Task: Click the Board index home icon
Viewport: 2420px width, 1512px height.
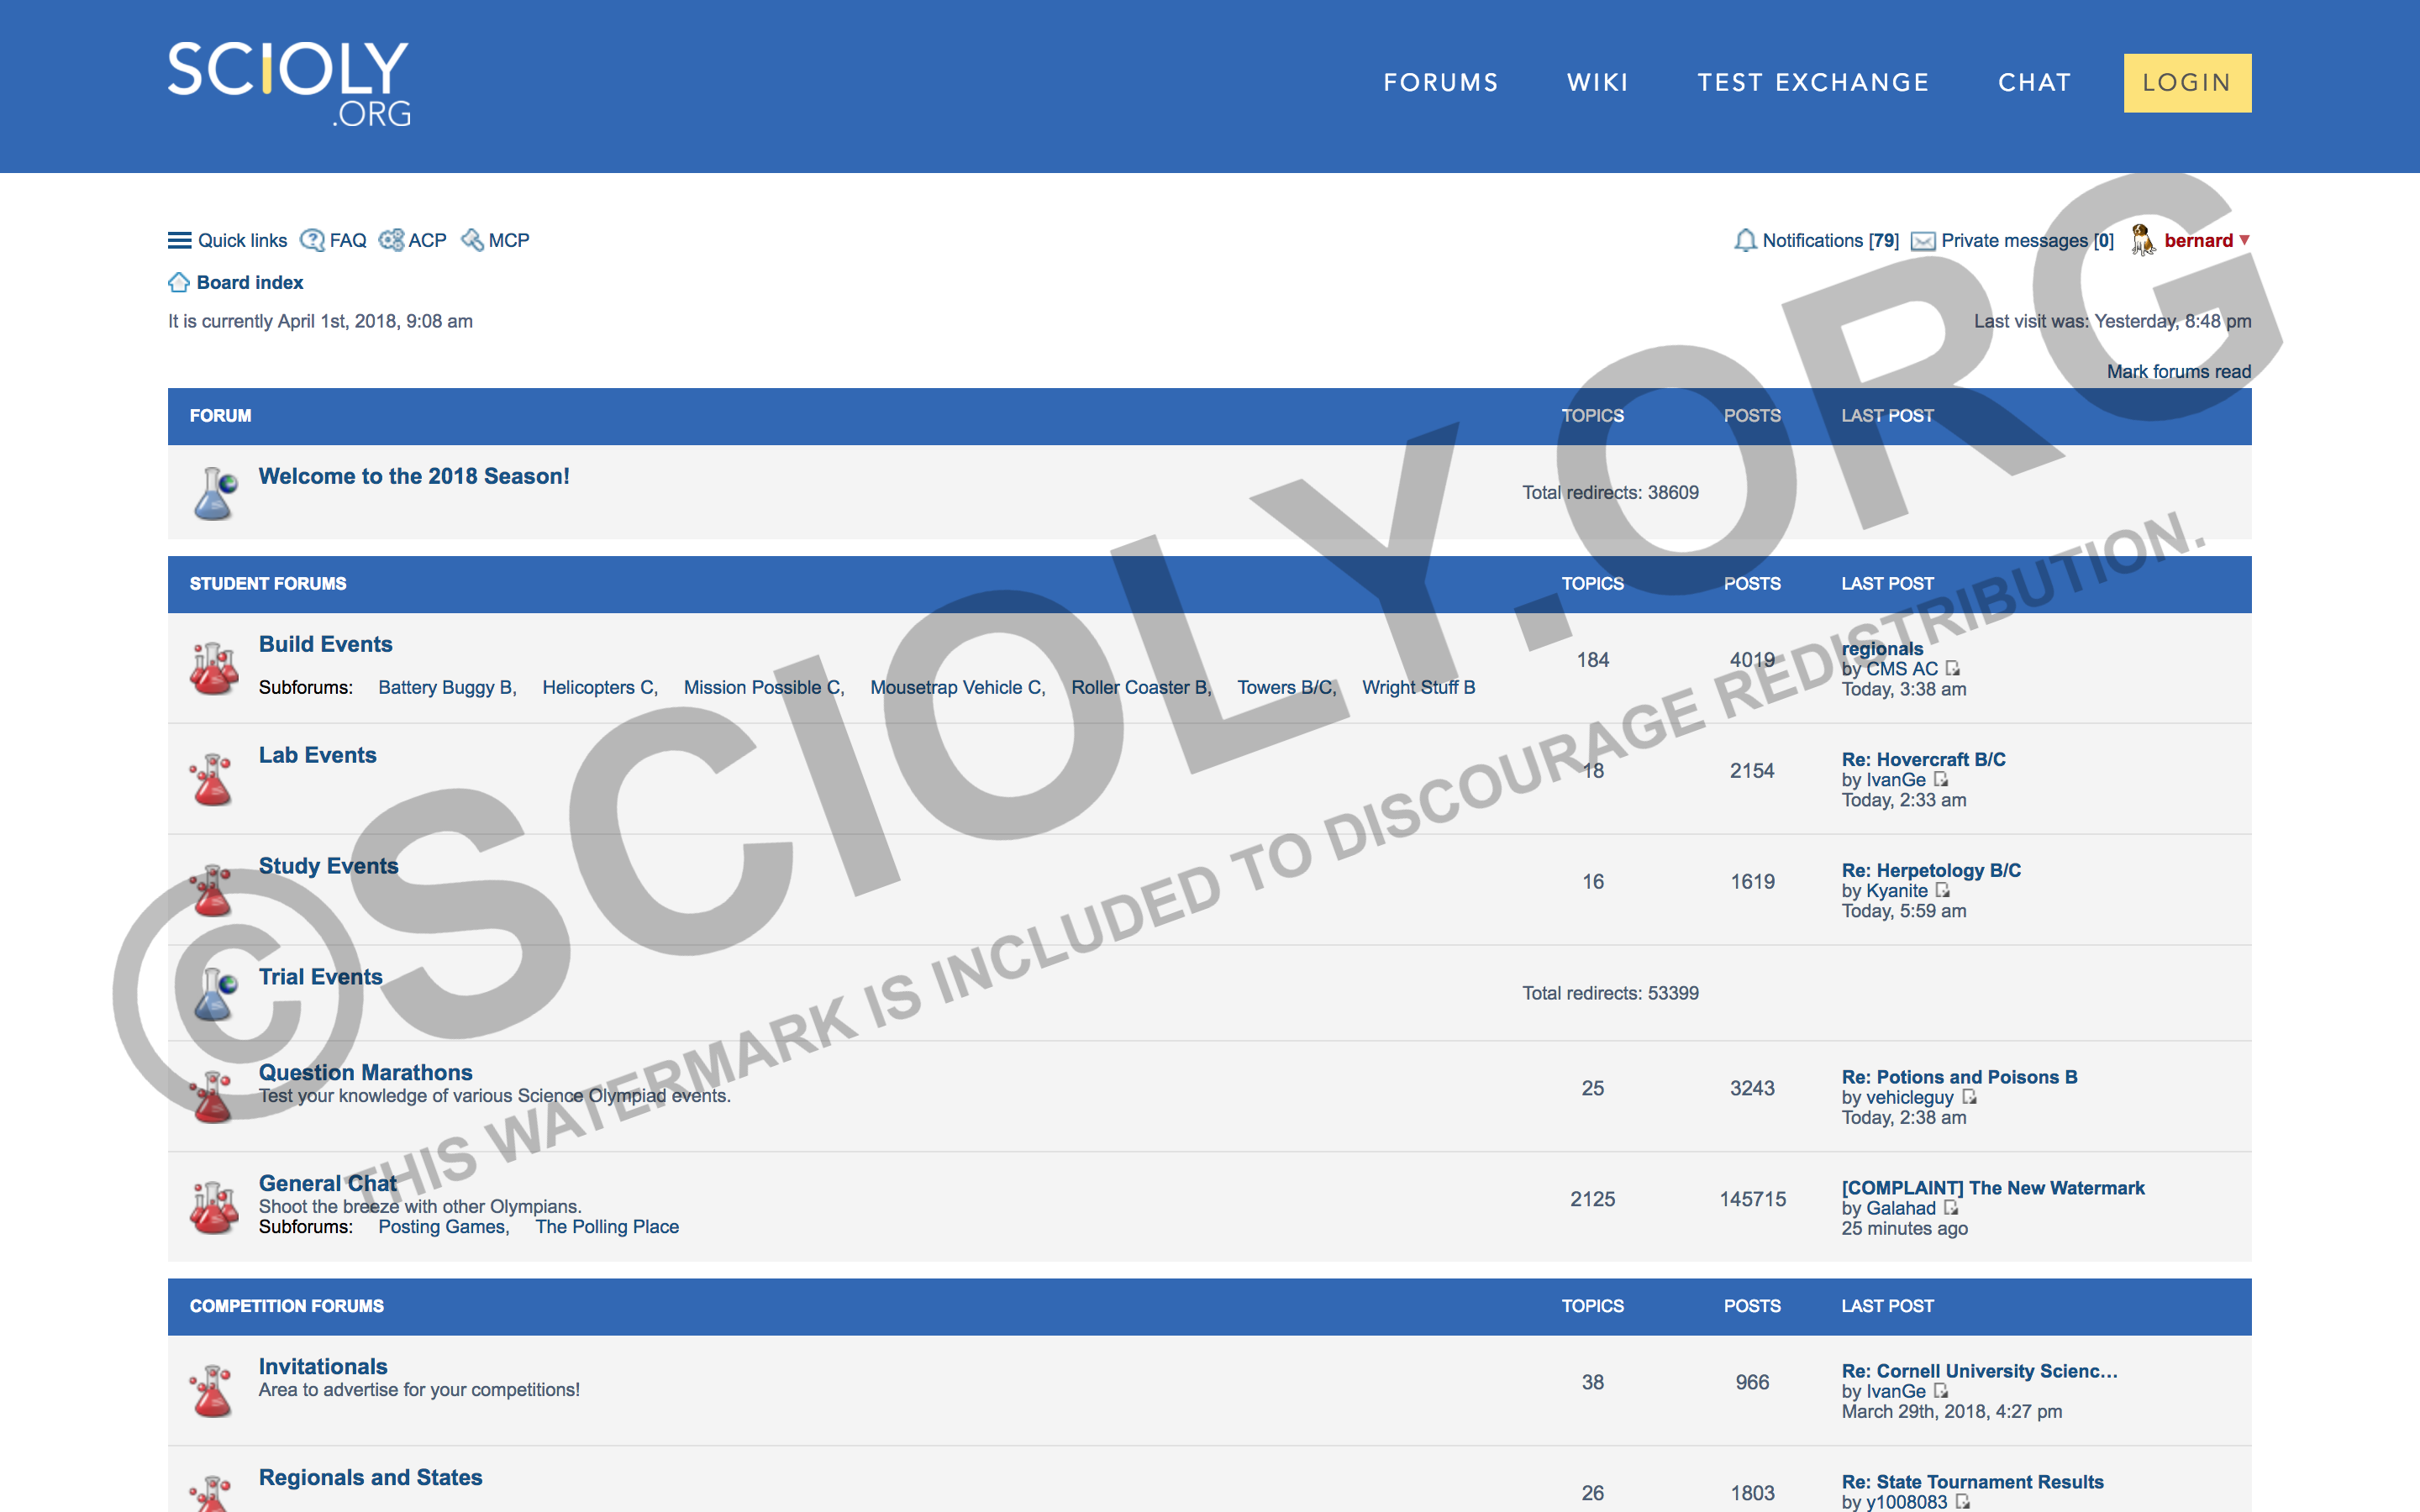Action: (179, 283)
